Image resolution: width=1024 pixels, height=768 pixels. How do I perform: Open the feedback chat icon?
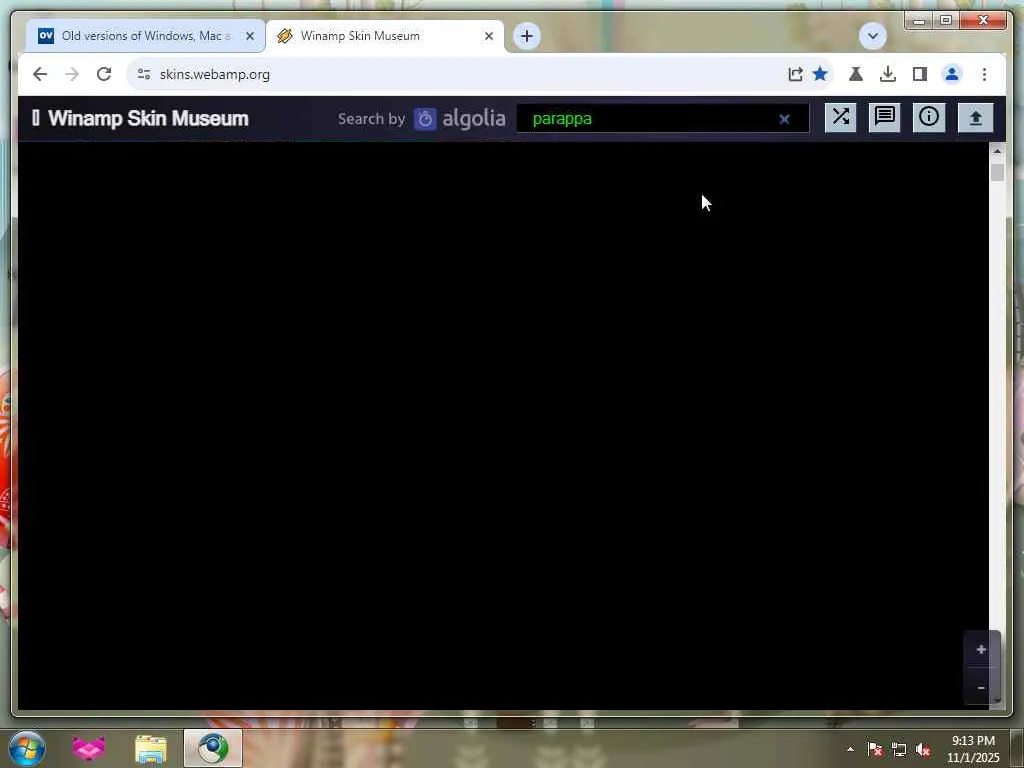coord(884,118)
